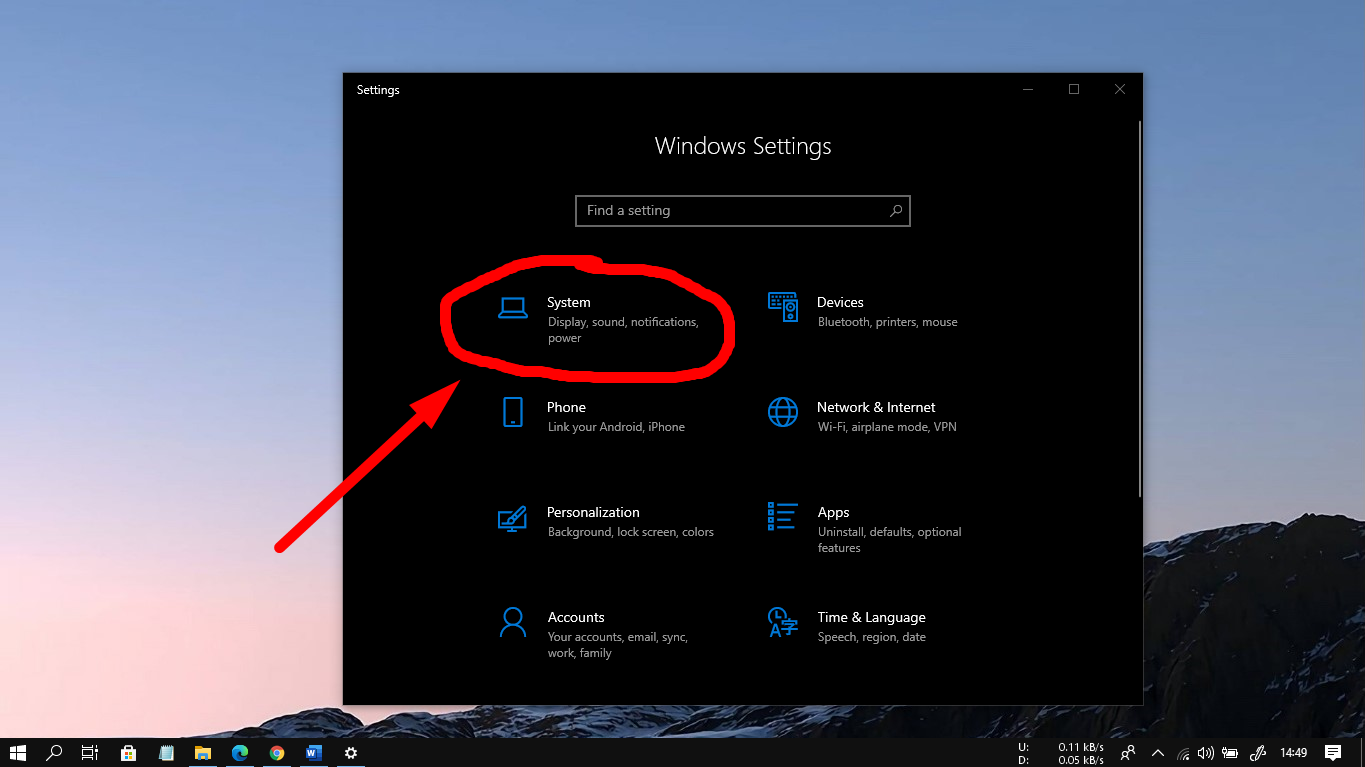Click the search magnifier in Find a setting
Viewport: 1365px width, 767px height.
pyautogui.click(x=896, y=211)
